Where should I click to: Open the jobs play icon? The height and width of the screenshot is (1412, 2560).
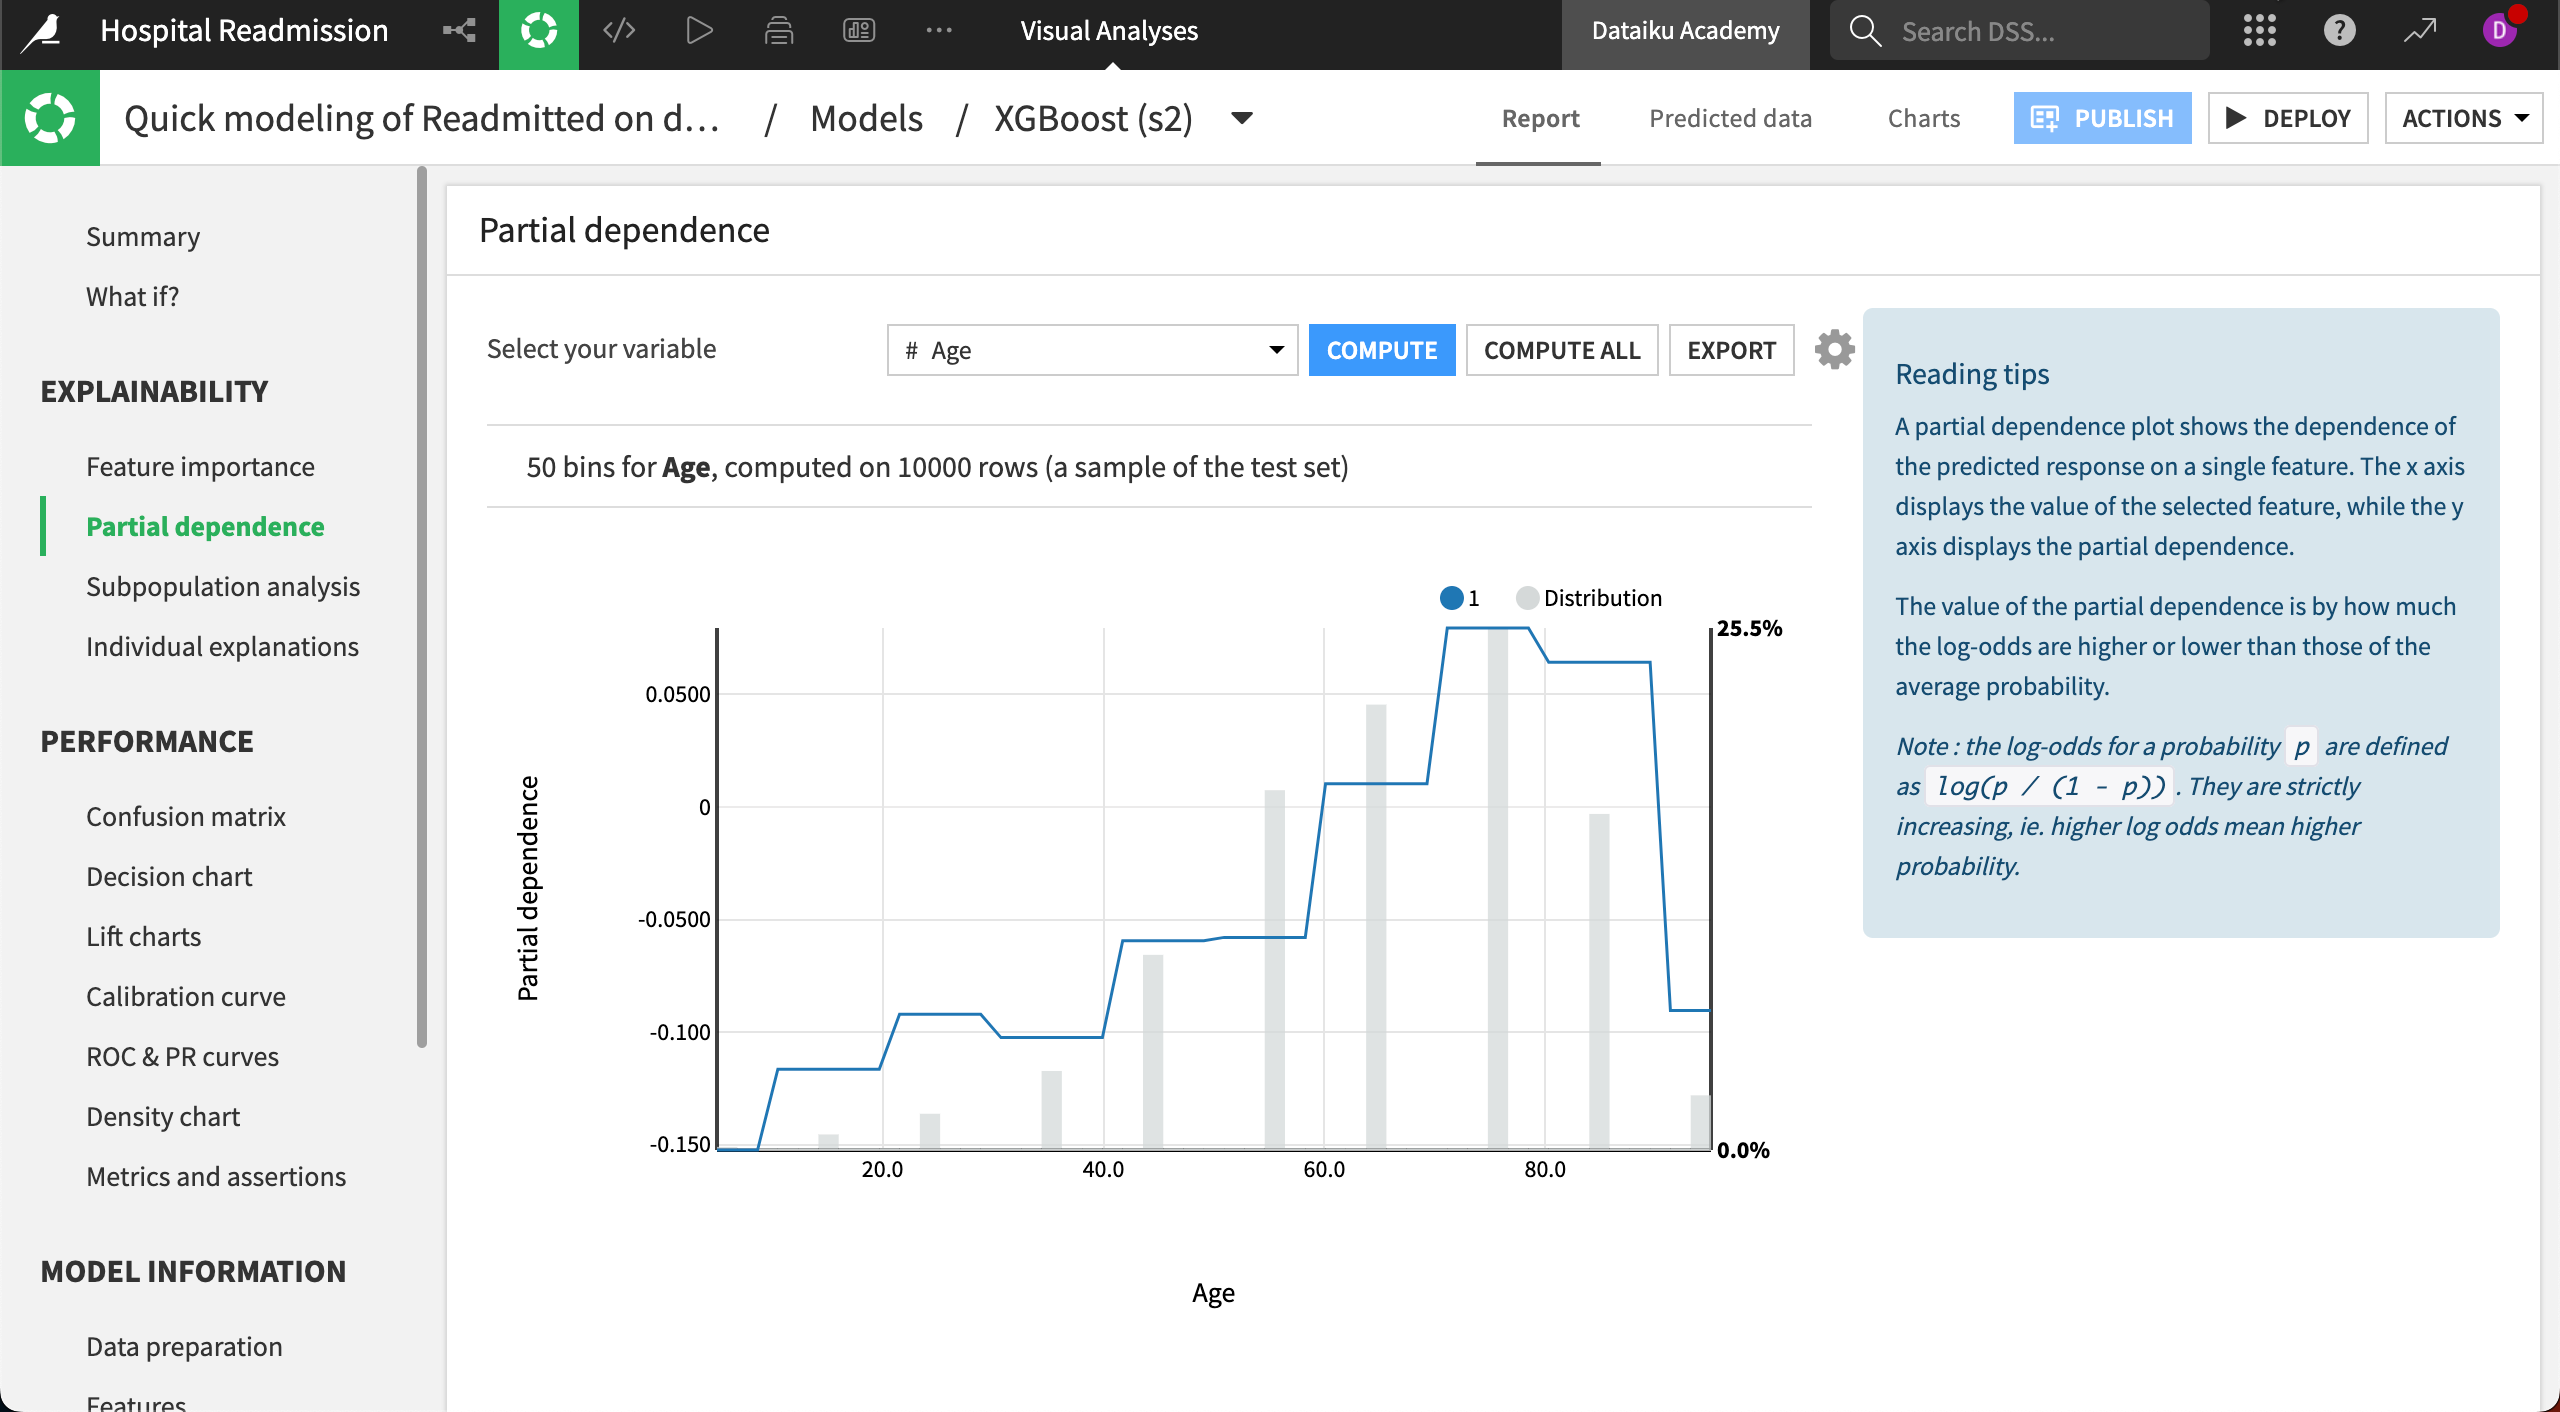coord(698,30)
